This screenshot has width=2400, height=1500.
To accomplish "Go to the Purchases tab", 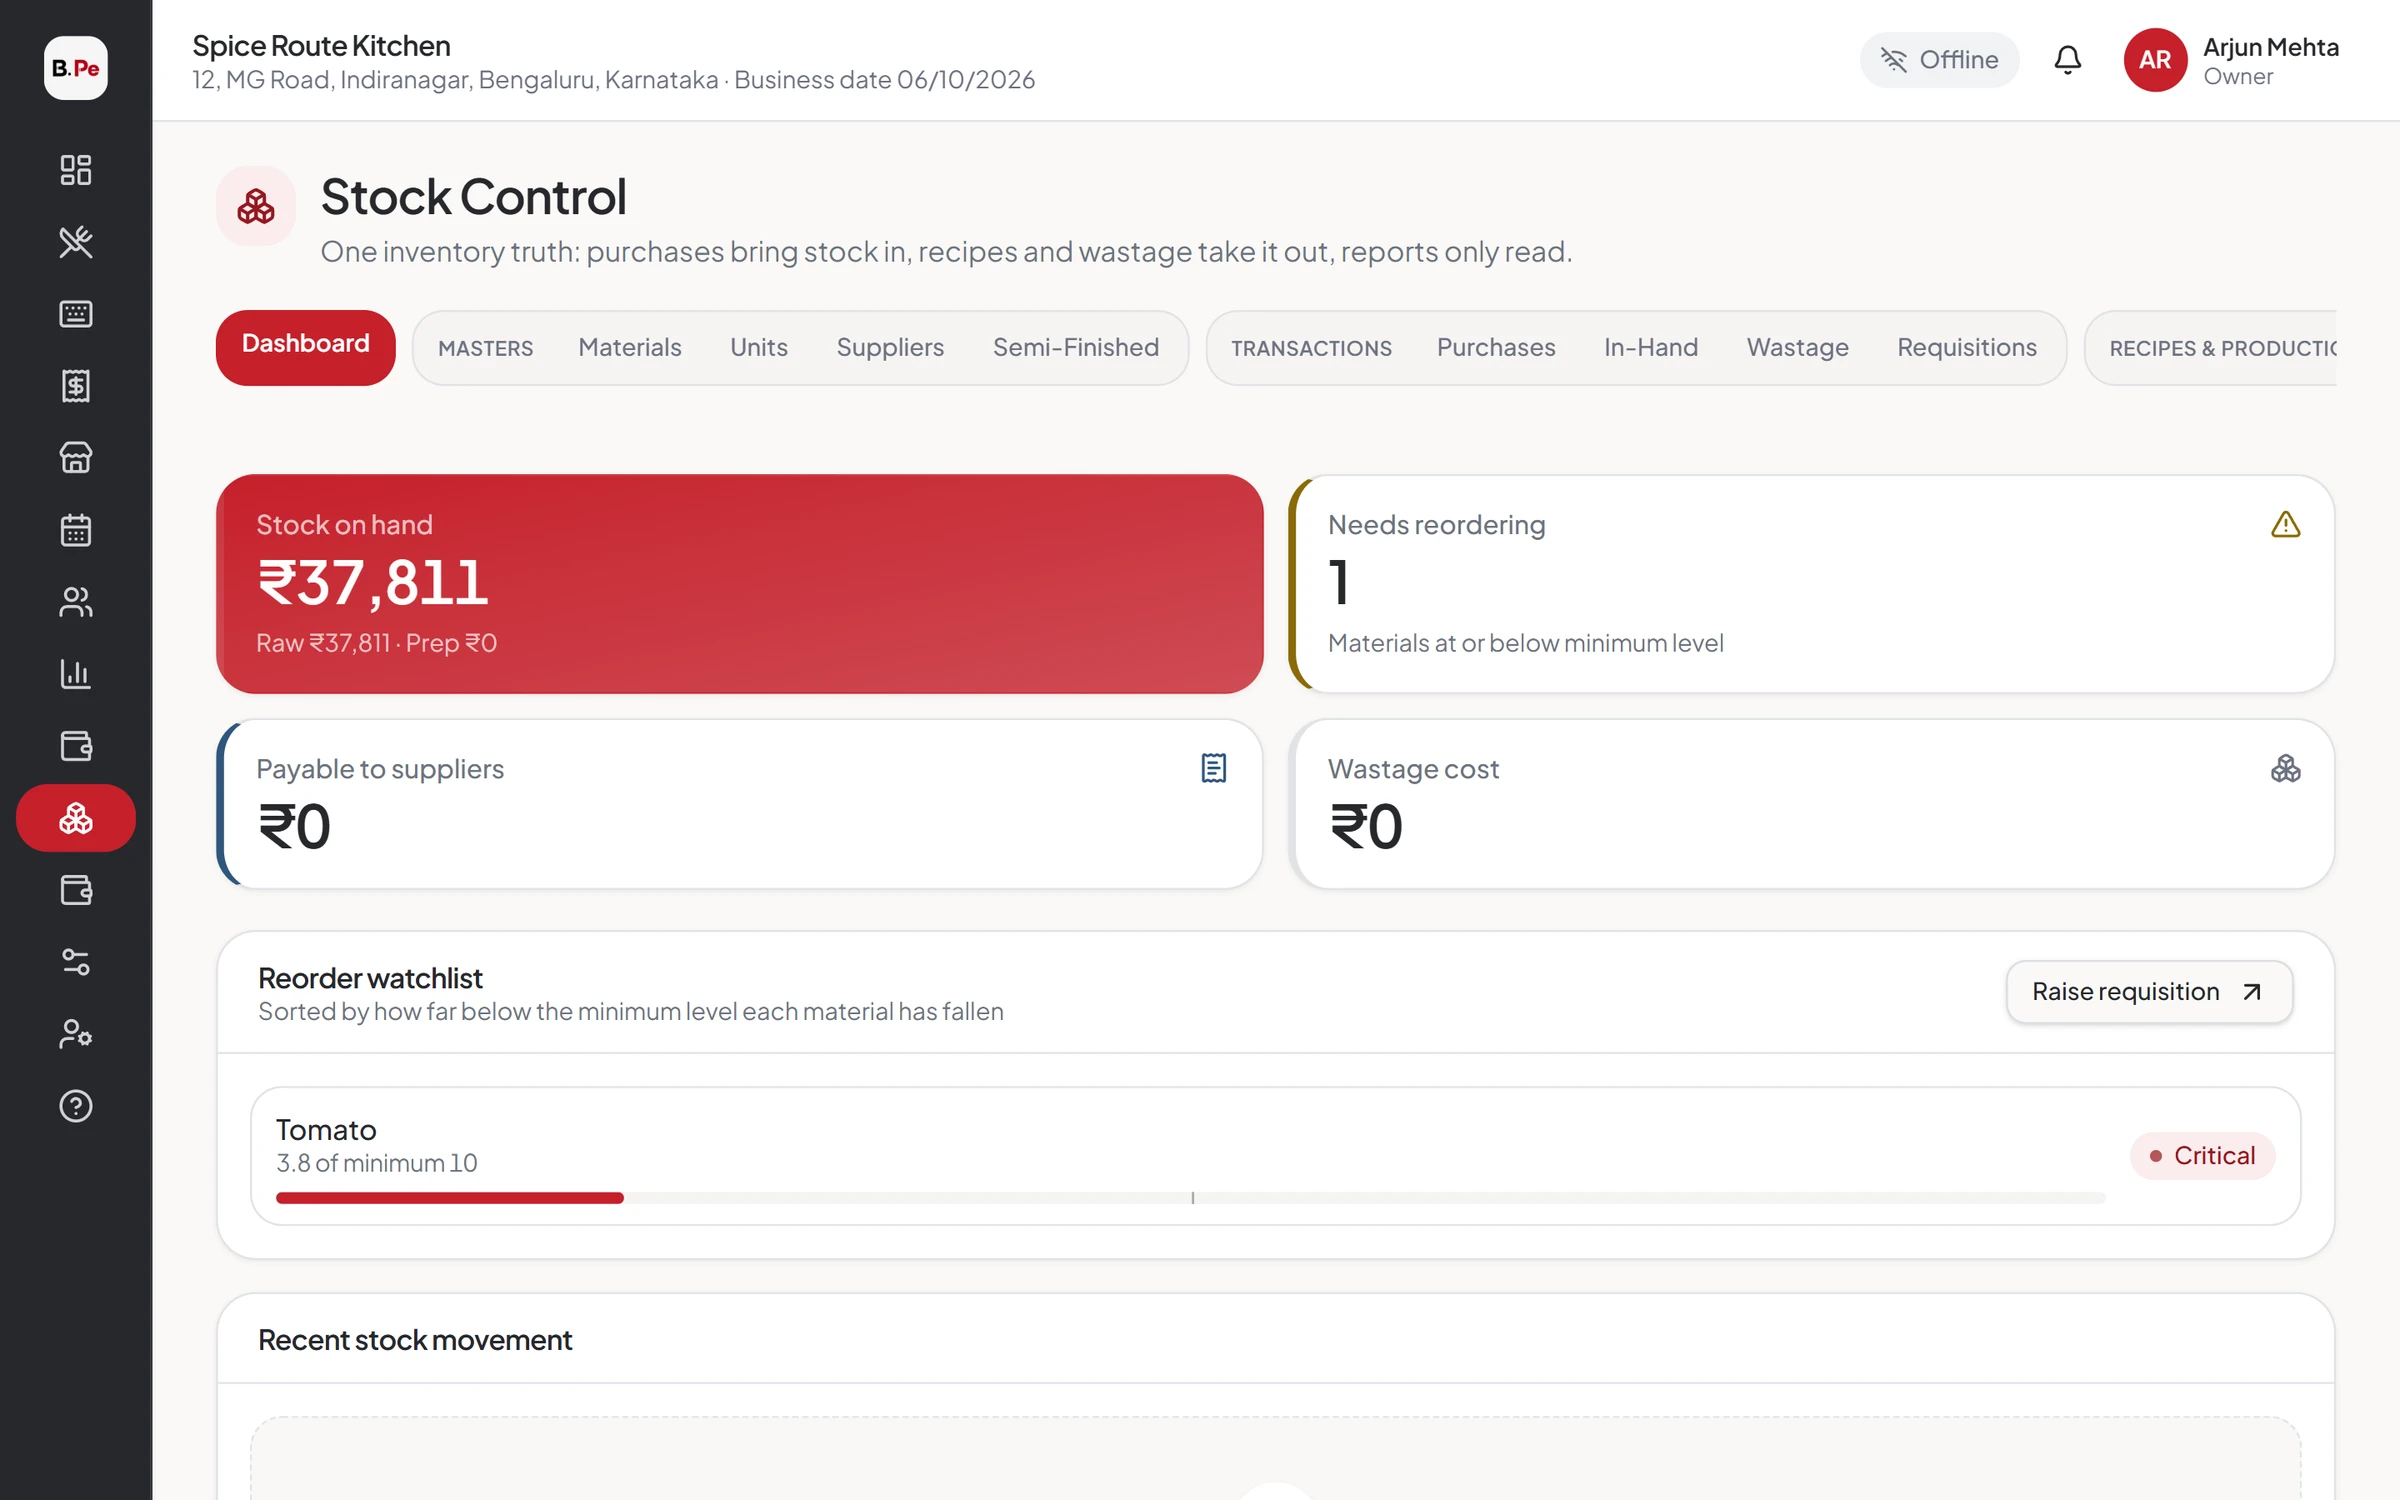I will click(x=1496, y=347).
